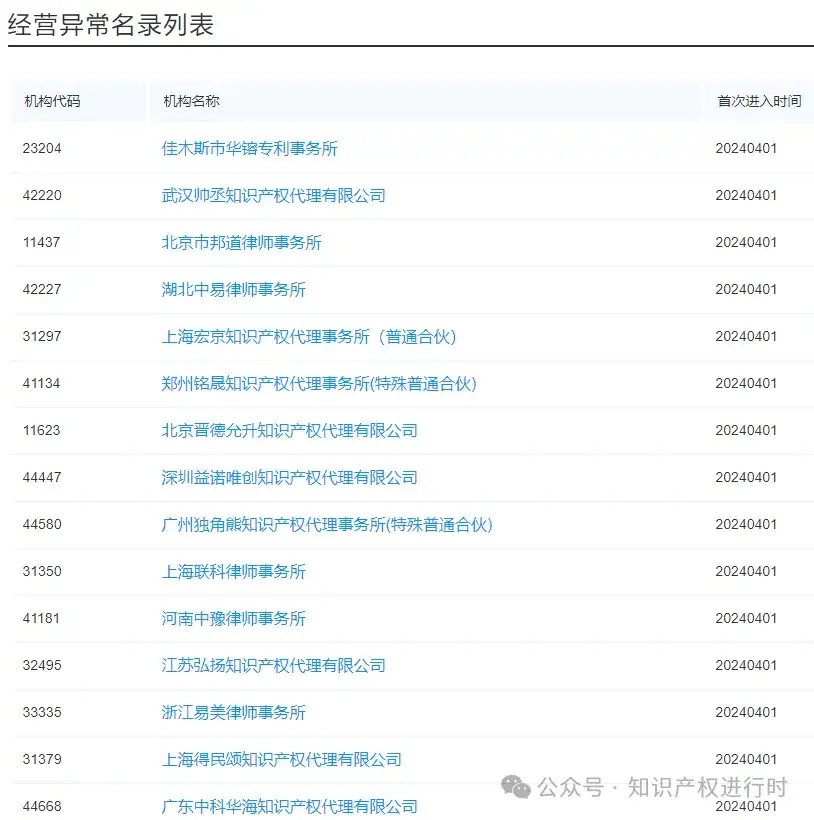Open the 上海联科律师事务所 link
814x820 pixels.
pos(234,572)
